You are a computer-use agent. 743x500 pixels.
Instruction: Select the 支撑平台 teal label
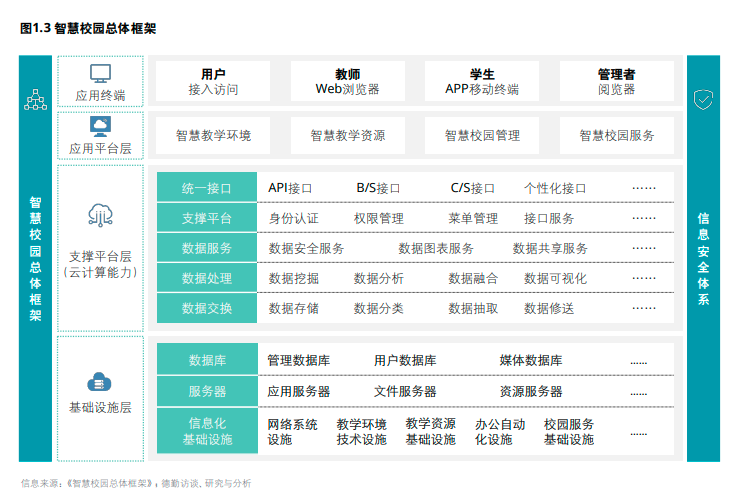[207, 218]
